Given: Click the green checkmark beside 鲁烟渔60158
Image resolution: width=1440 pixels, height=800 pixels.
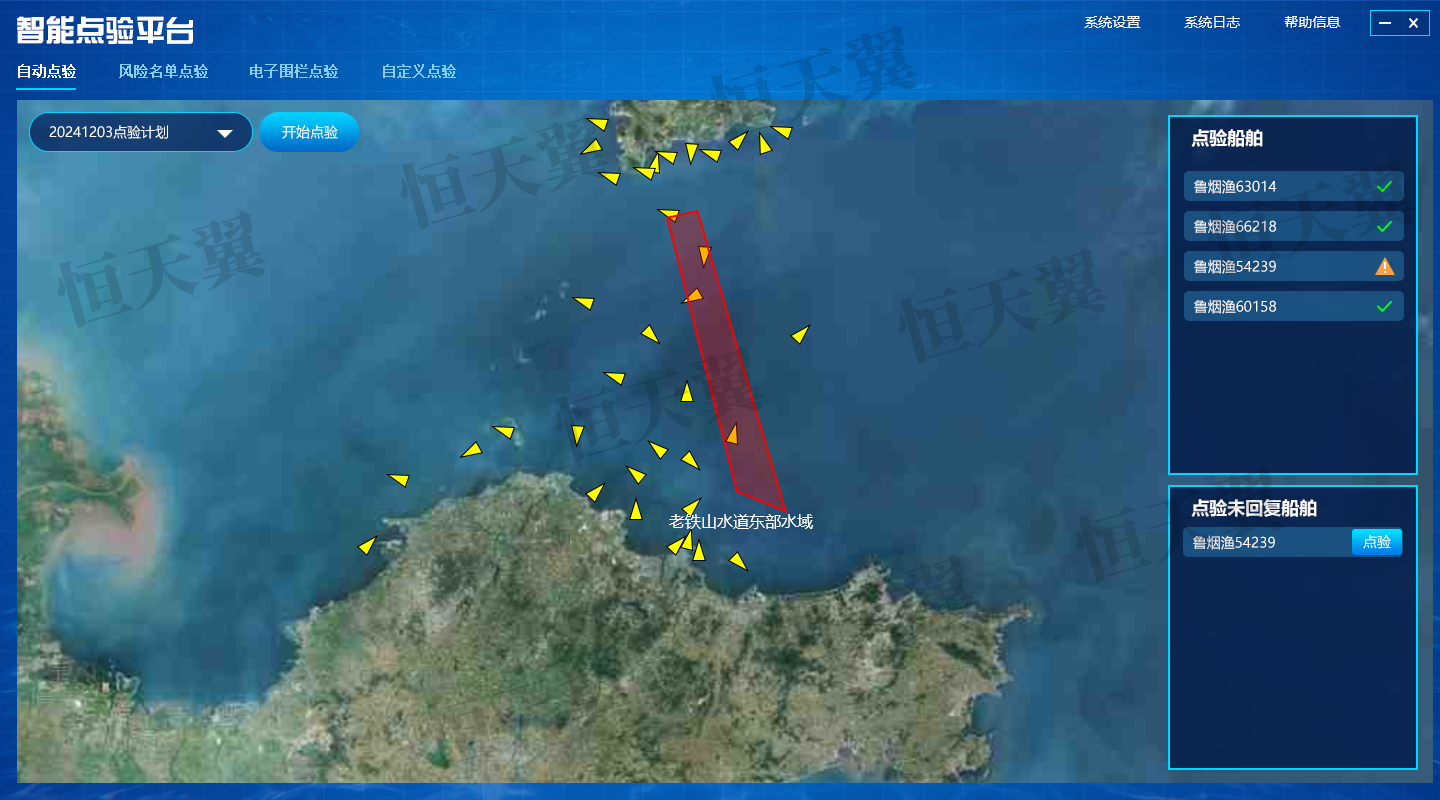Looking at the screenshot, I should 1384,307.
